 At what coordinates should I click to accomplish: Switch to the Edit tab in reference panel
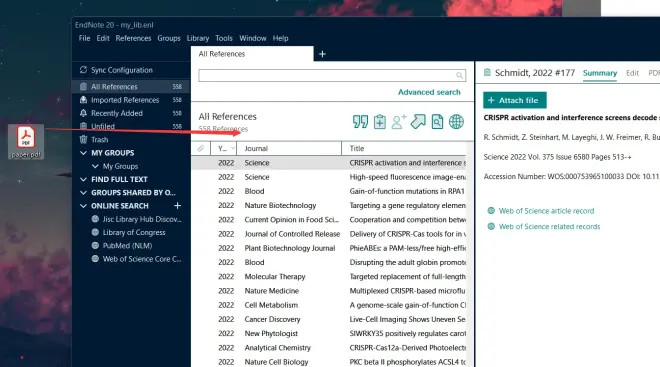(632, 73)
